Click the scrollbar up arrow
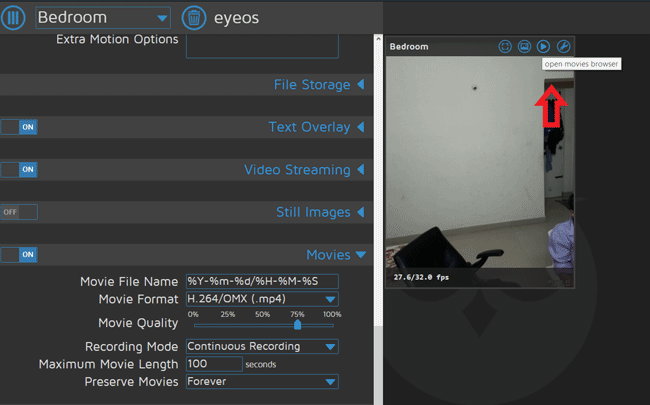Viewport: 650px width, 405px height. tap(378, 39)
